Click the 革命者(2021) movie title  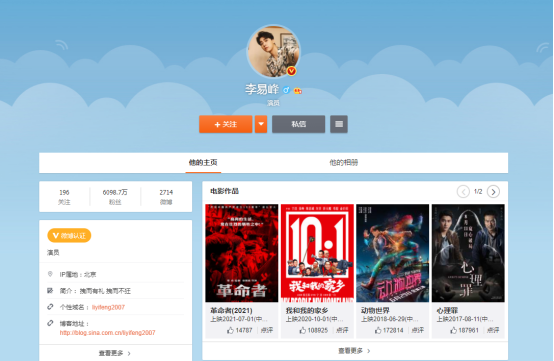pos(231,310)
